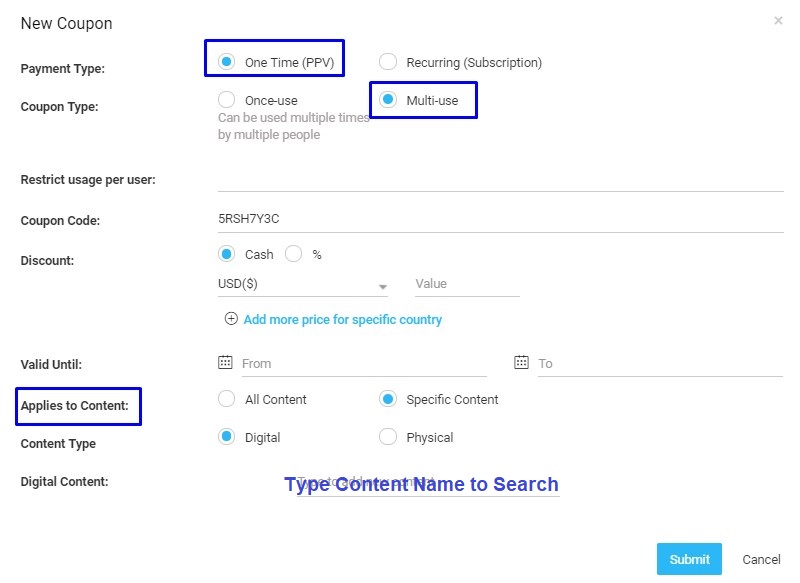The image size is (800, 583).
Task: Click the New Coupon title
Action: tap(66, 23)
